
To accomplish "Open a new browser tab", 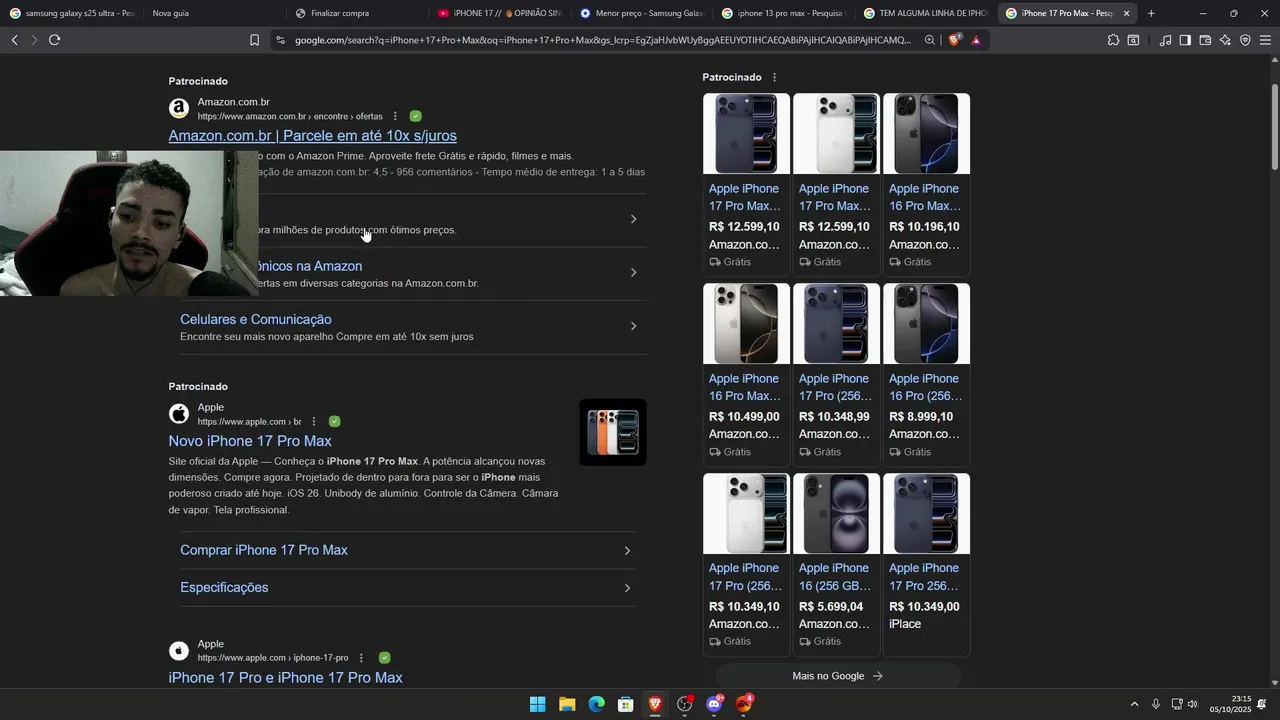I will (x=1151, y=13).
